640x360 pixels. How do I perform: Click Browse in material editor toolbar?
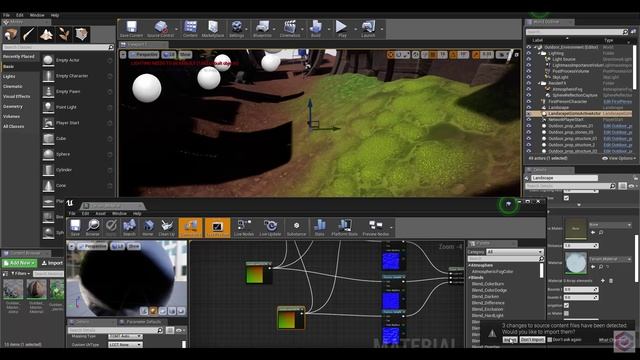(93, 228)
